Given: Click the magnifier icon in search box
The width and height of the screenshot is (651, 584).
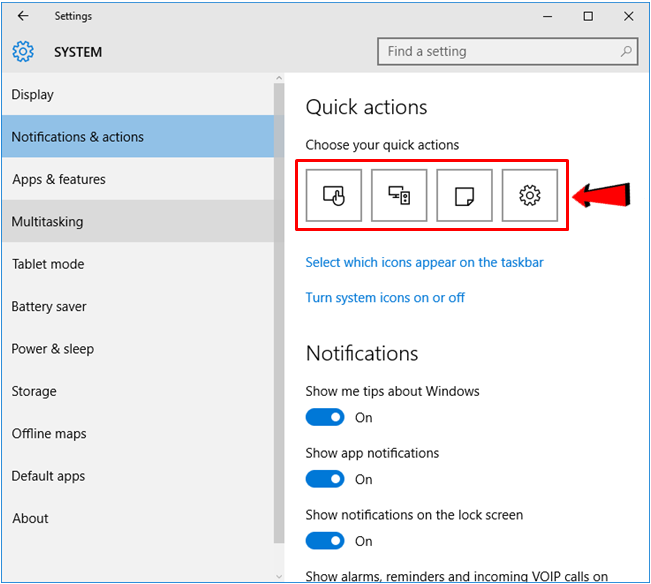Looking at the screenshot, I should pos(626,51).
